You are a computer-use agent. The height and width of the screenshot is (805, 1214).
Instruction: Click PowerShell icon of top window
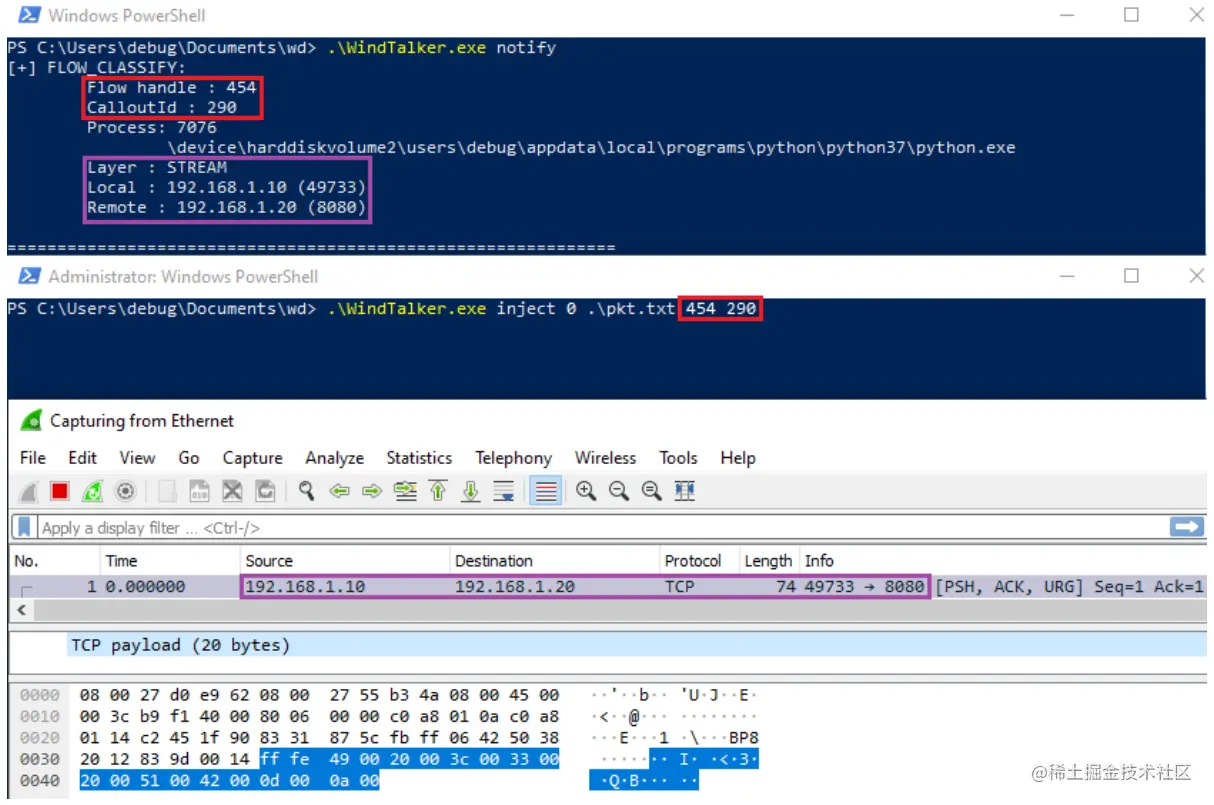pyautogui.click(x=29, y=15)
